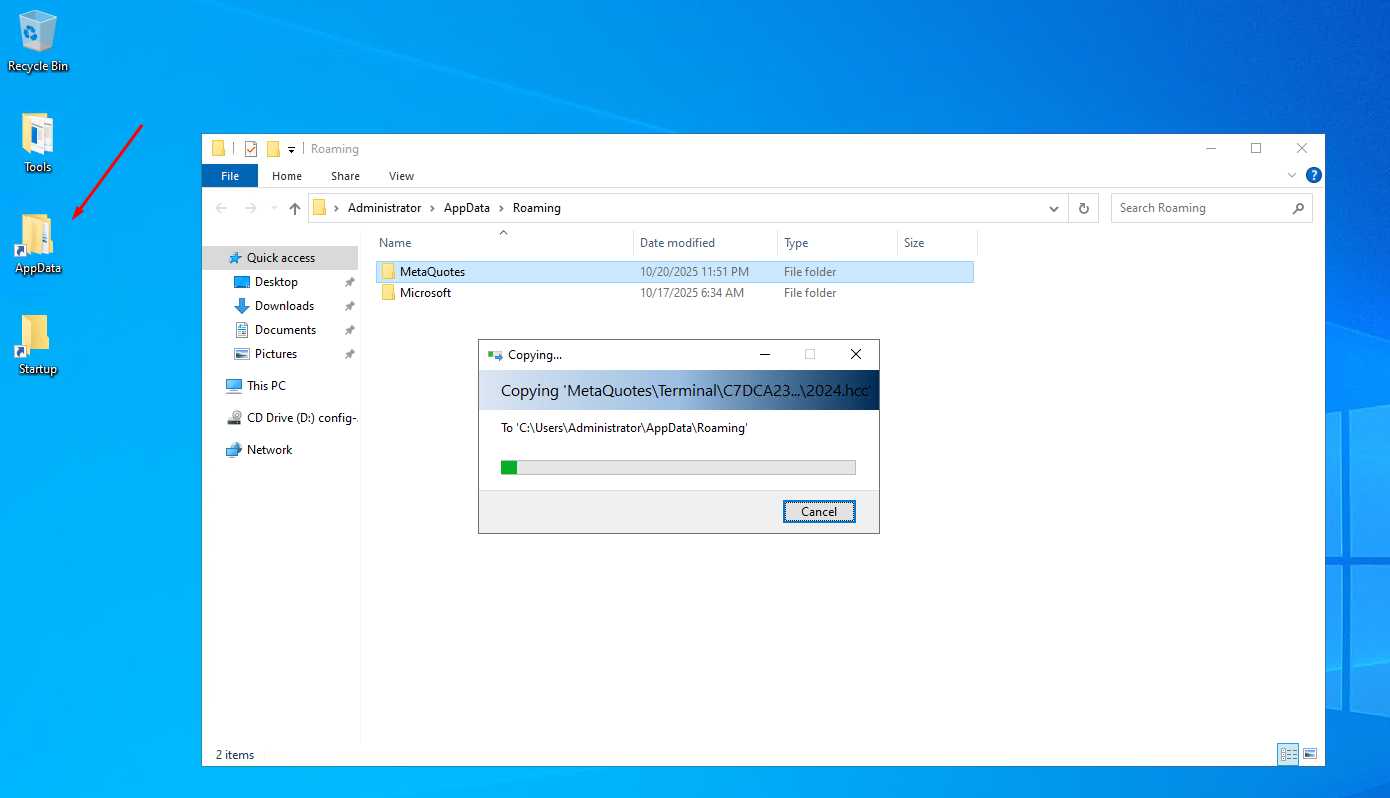This screenshot has height=798, width=1390.
Task: Click the Up arrow navigation button
Action: pos(294,208)
